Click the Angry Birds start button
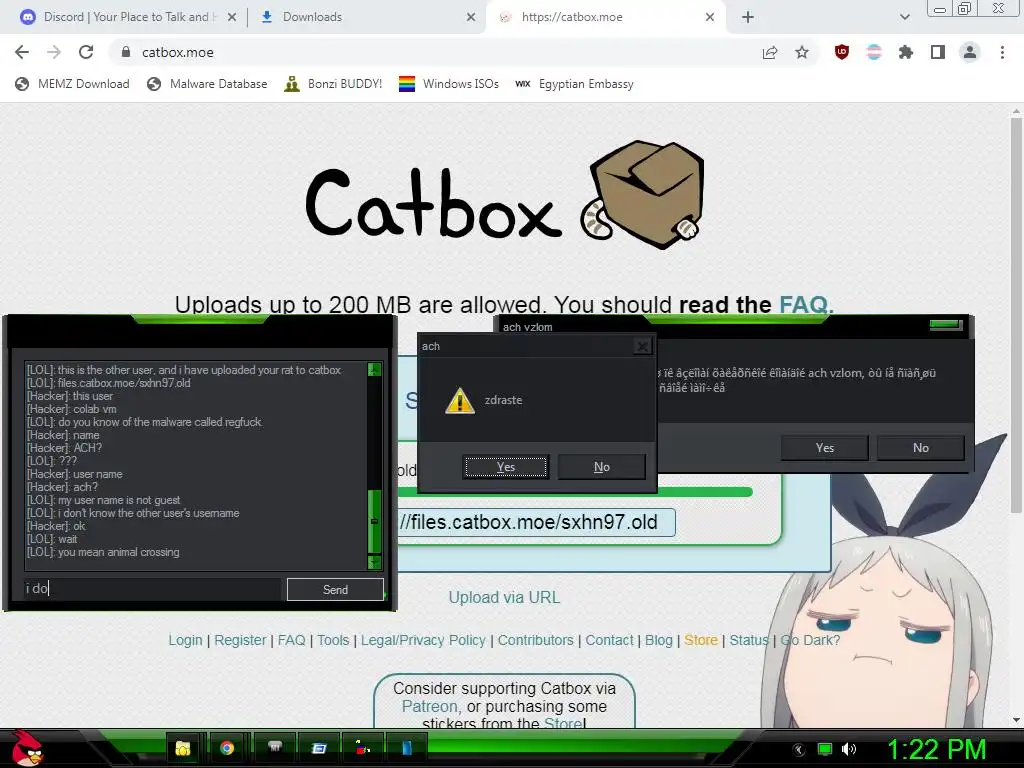Image resolution: width=1024 pixels, height=768 pixels. click(x=27, y=748)
